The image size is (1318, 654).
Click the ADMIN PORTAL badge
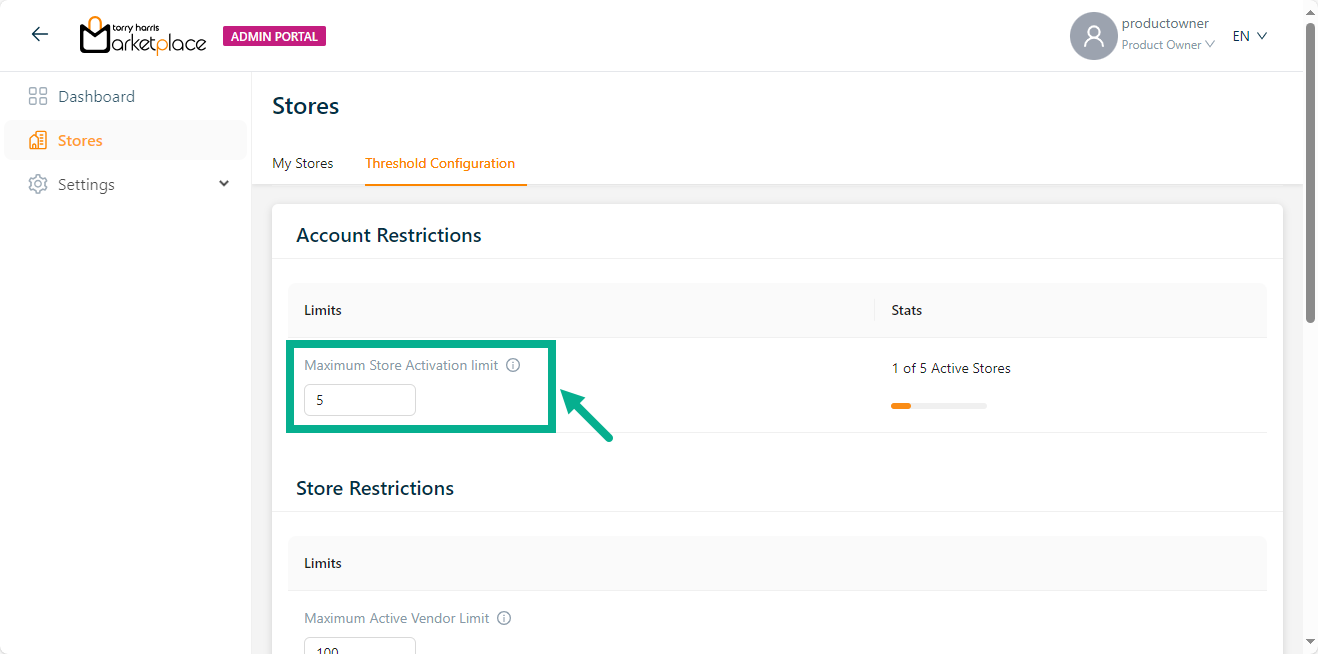pyautogui.click(x=274, y=37)
